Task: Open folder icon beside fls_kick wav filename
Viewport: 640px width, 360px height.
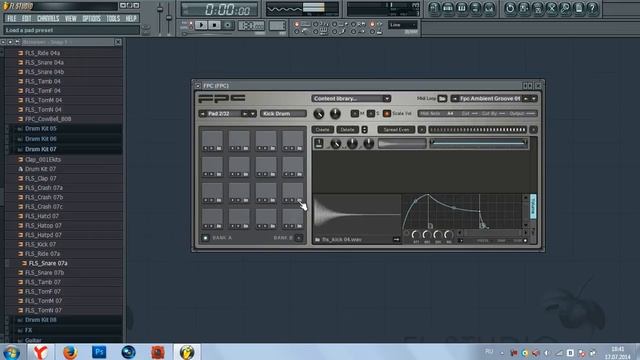Action: [318, 240]
